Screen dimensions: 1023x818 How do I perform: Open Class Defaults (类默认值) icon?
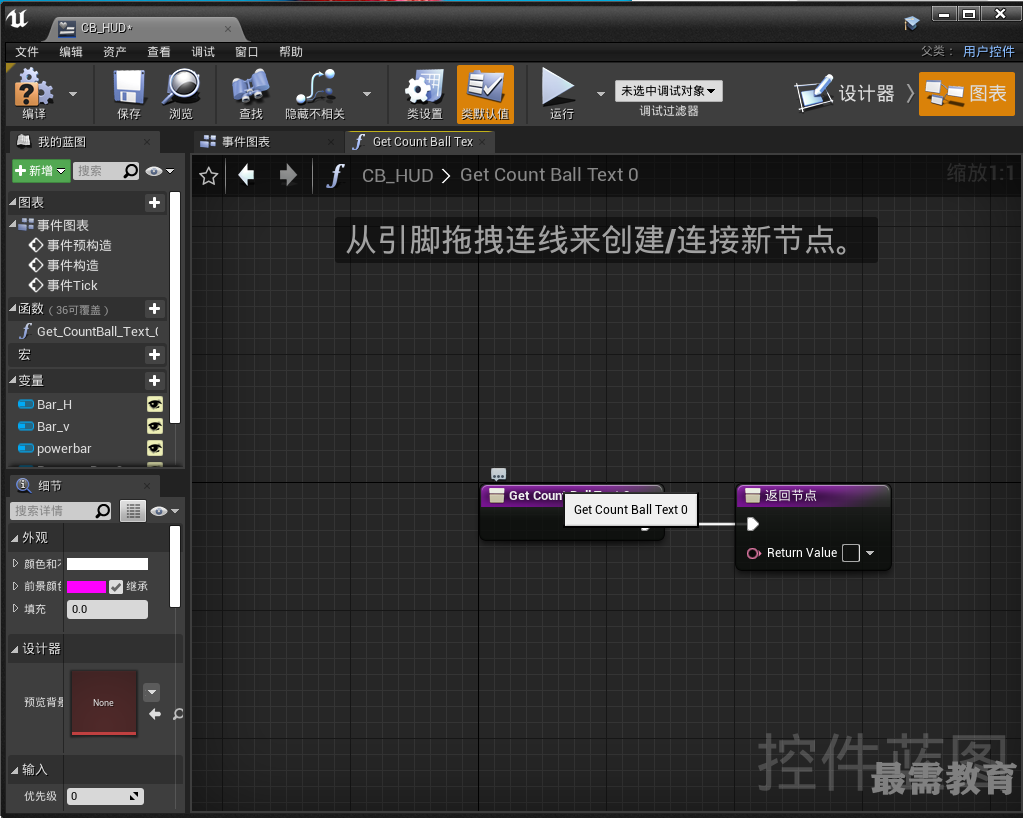point(485,93)
